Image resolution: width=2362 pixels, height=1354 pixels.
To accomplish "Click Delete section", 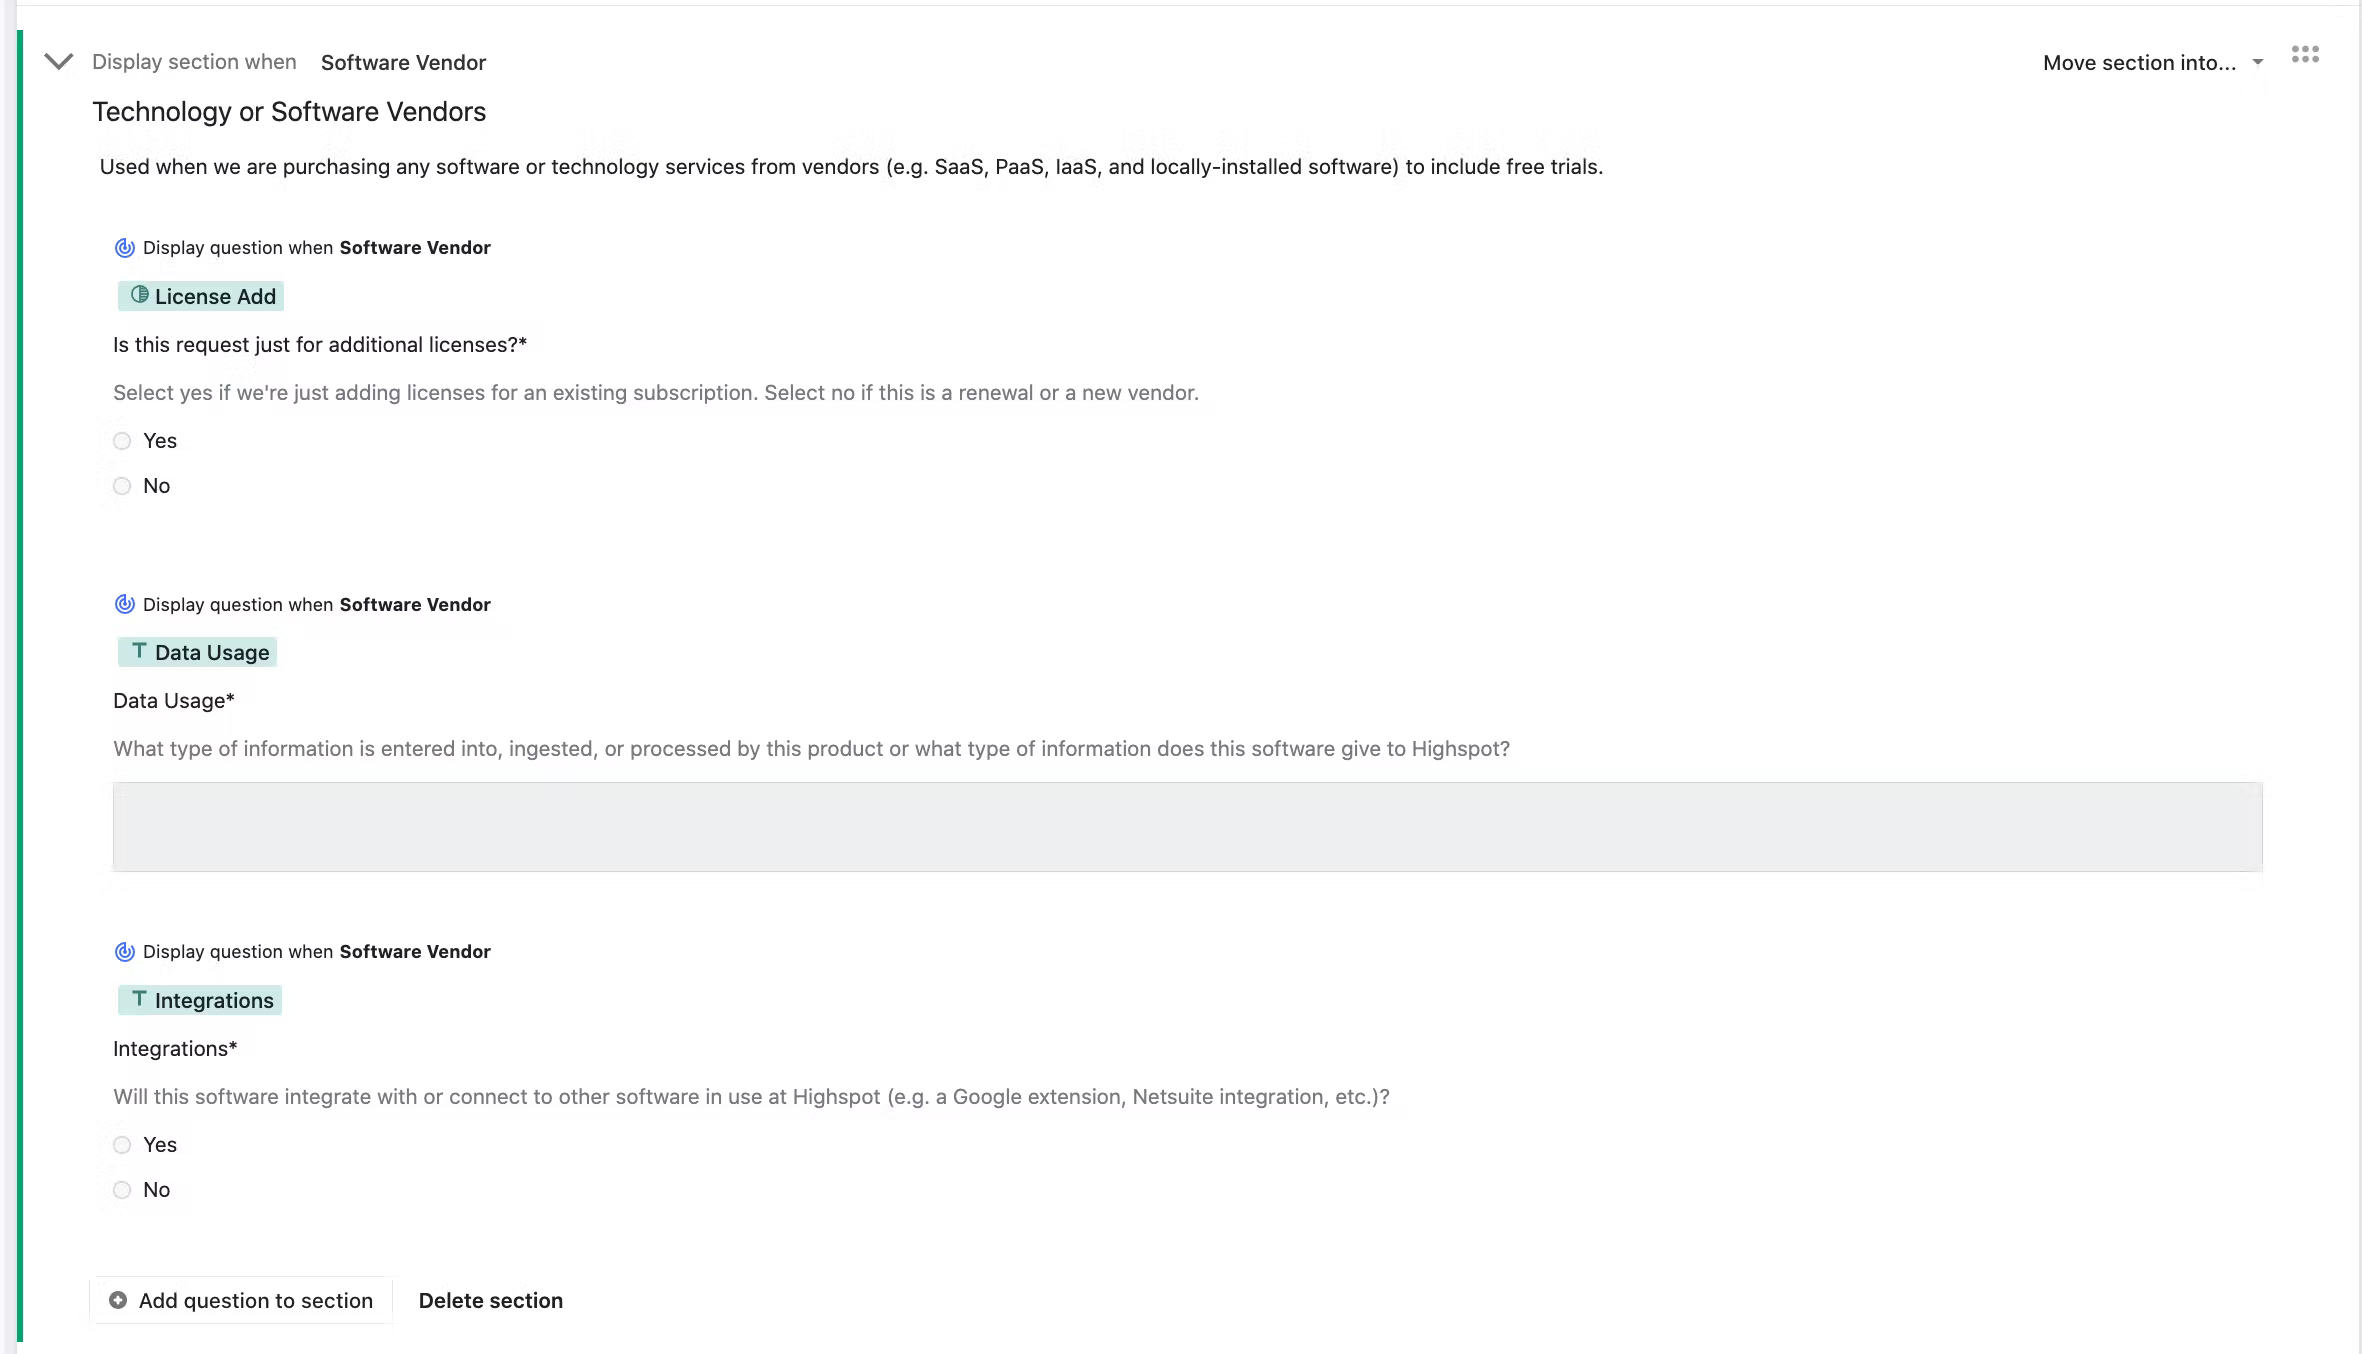I will [x=491, y=1300].
